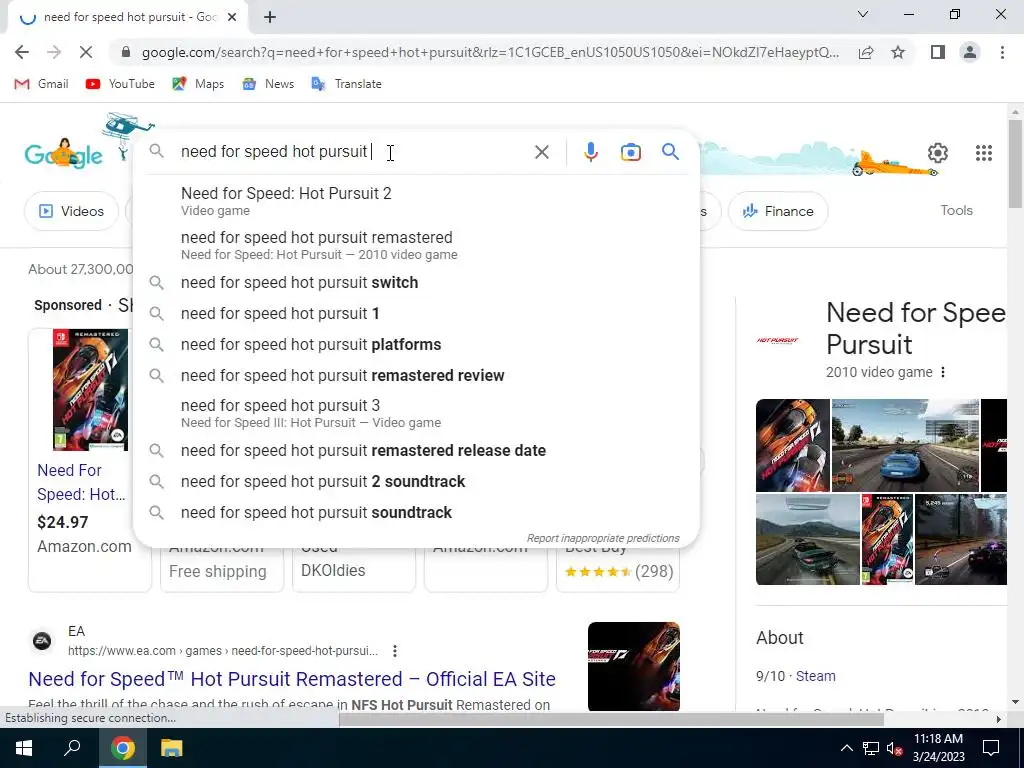Screen dimensions: 1024x768
Task: Click the share page icon in address bar
Action: point(866,52)
